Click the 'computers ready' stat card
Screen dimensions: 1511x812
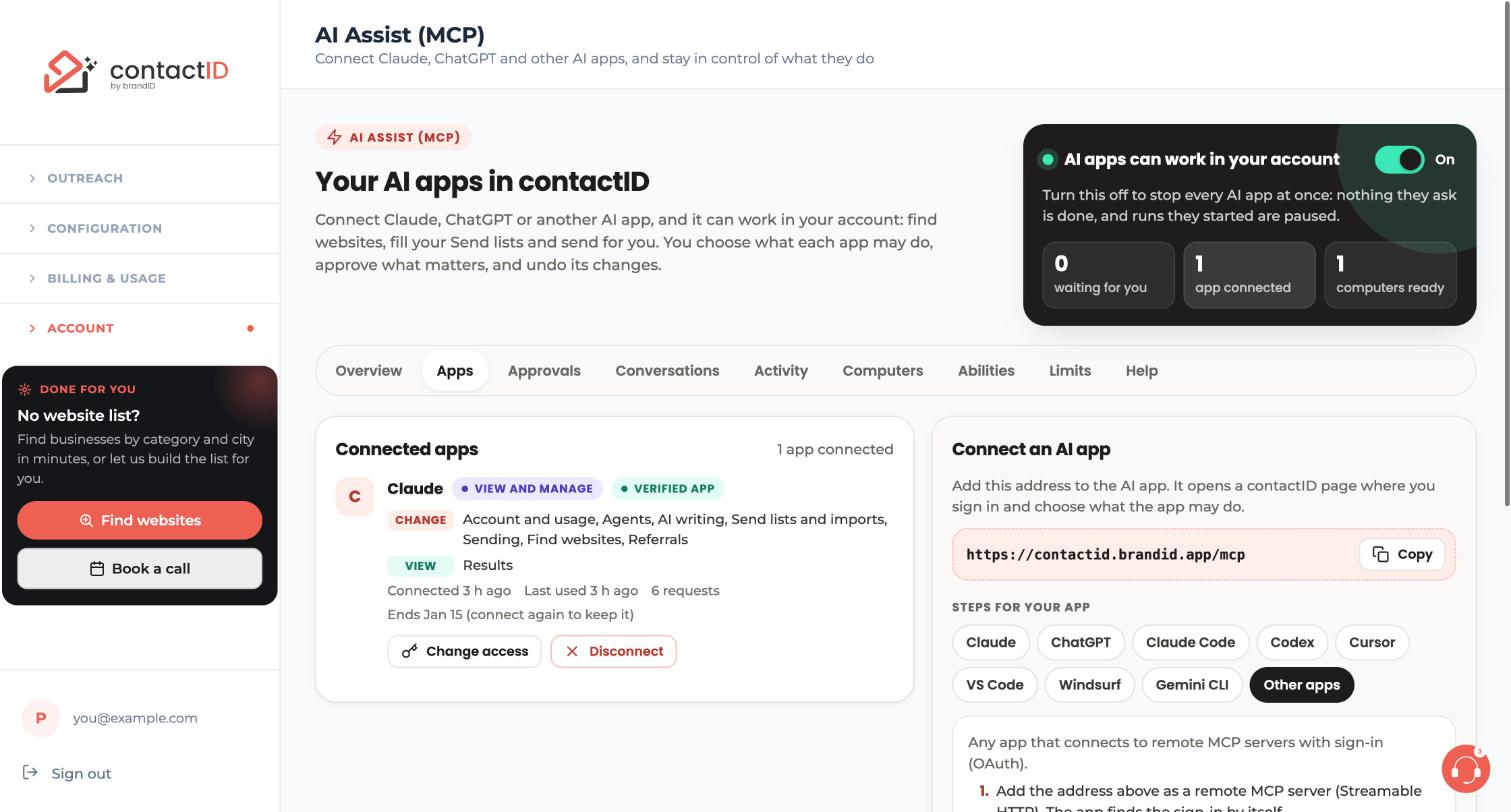point(1390,275)
